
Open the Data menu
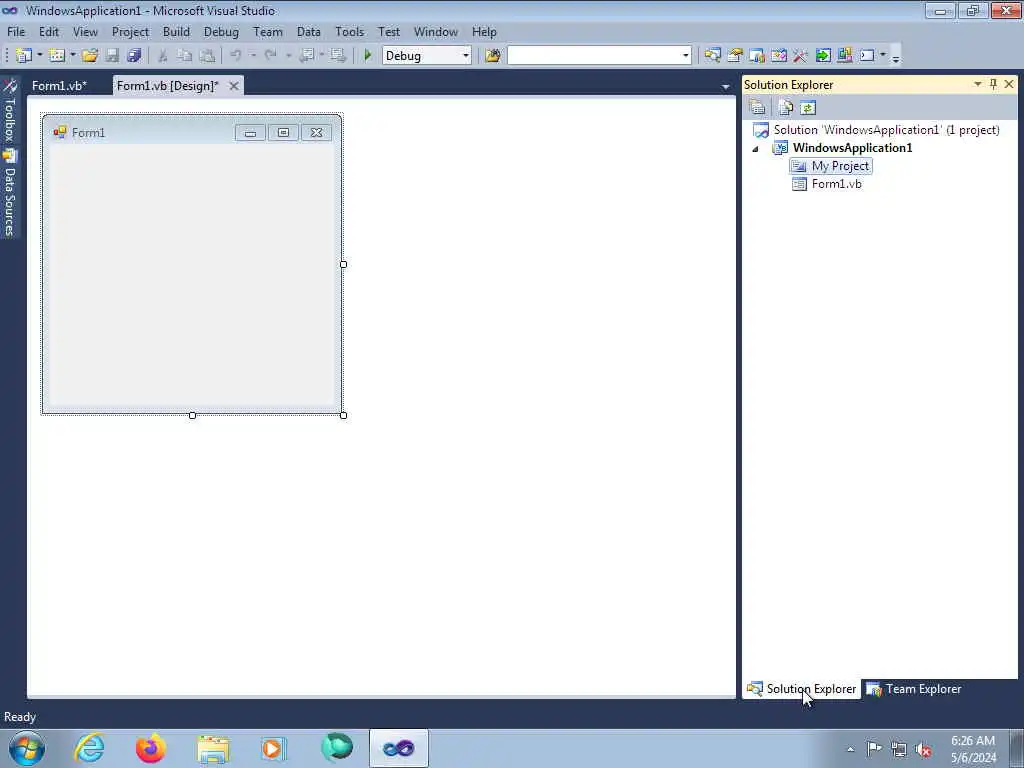point(309,31)
